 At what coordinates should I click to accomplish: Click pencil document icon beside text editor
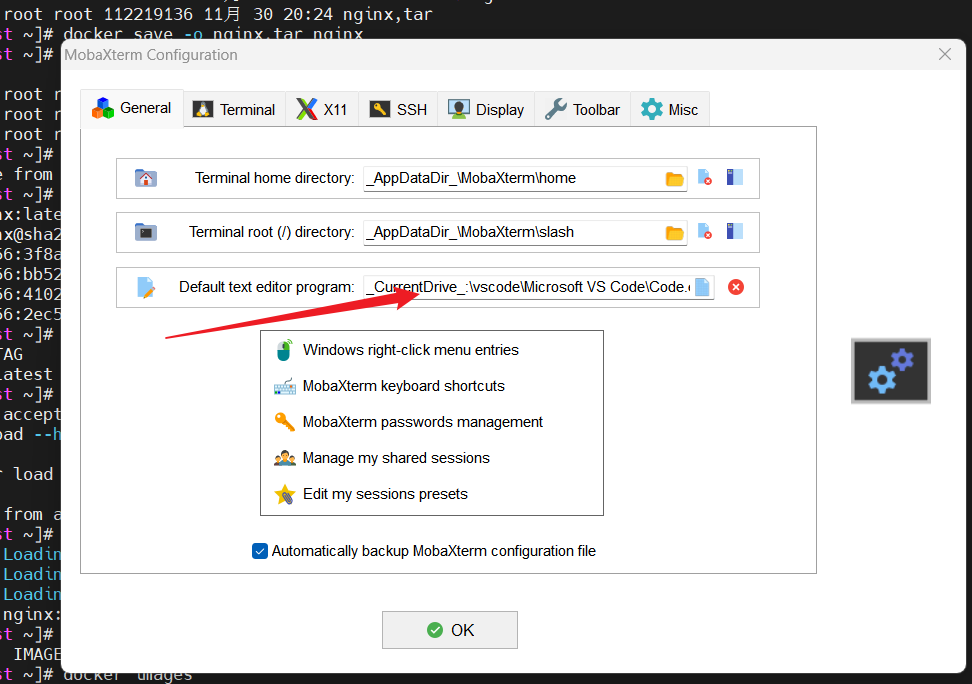click(x=146, y=288)
